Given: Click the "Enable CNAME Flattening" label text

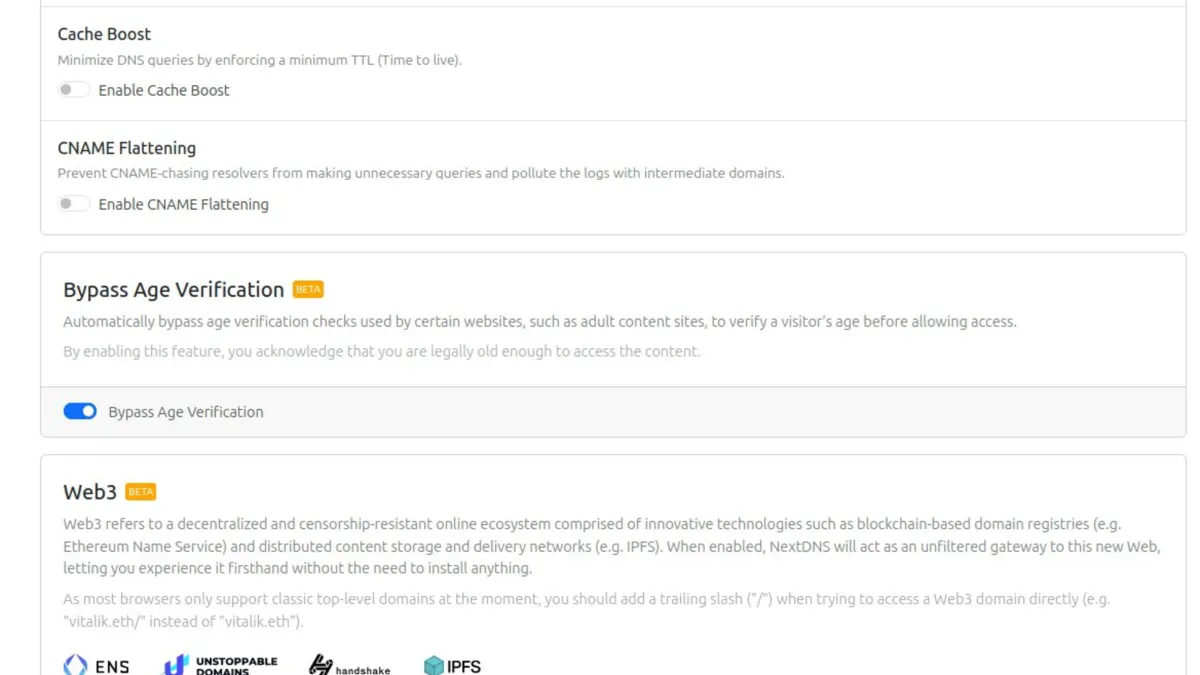Looking at the screenshot, I should 183,204.
